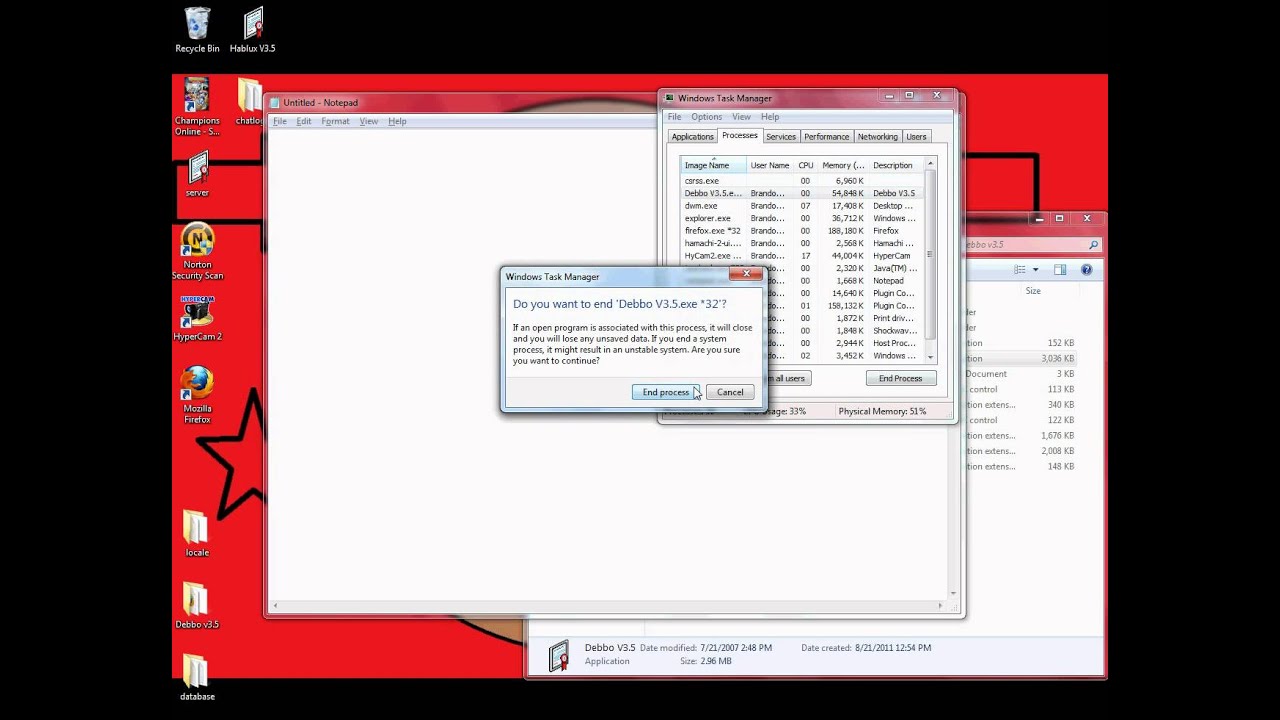Select the explorer.exe process row
The width and height of the screenshot is (1280, 720).
click(803, 218)
